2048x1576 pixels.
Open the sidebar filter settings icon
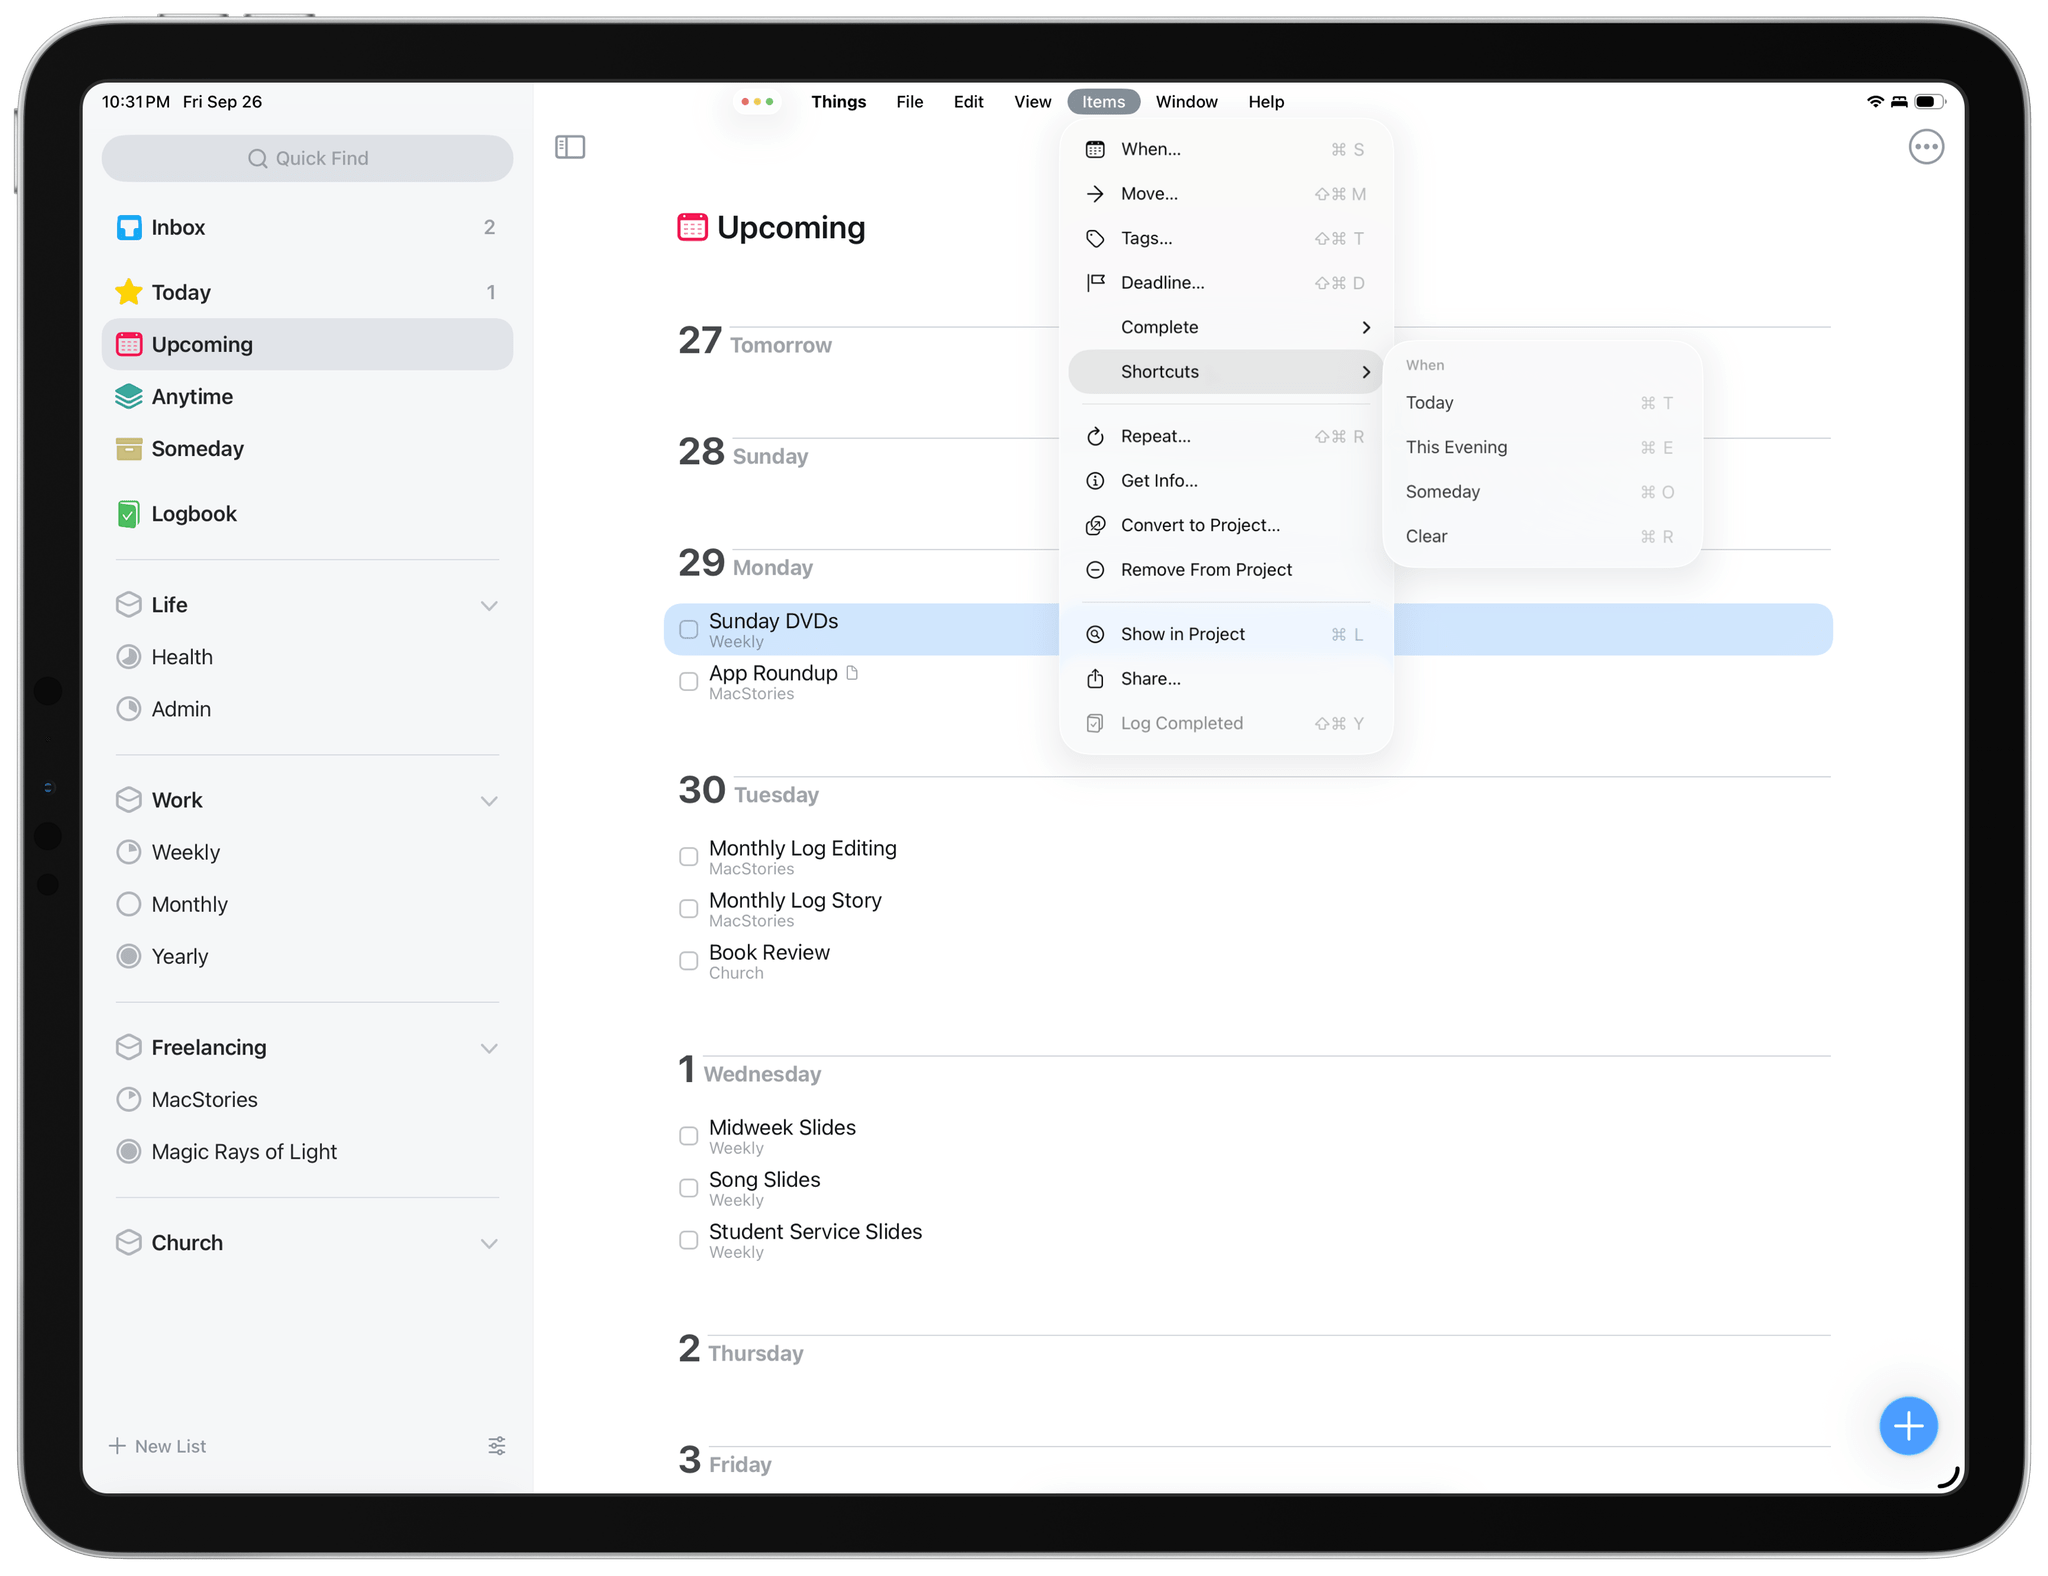496,1446
